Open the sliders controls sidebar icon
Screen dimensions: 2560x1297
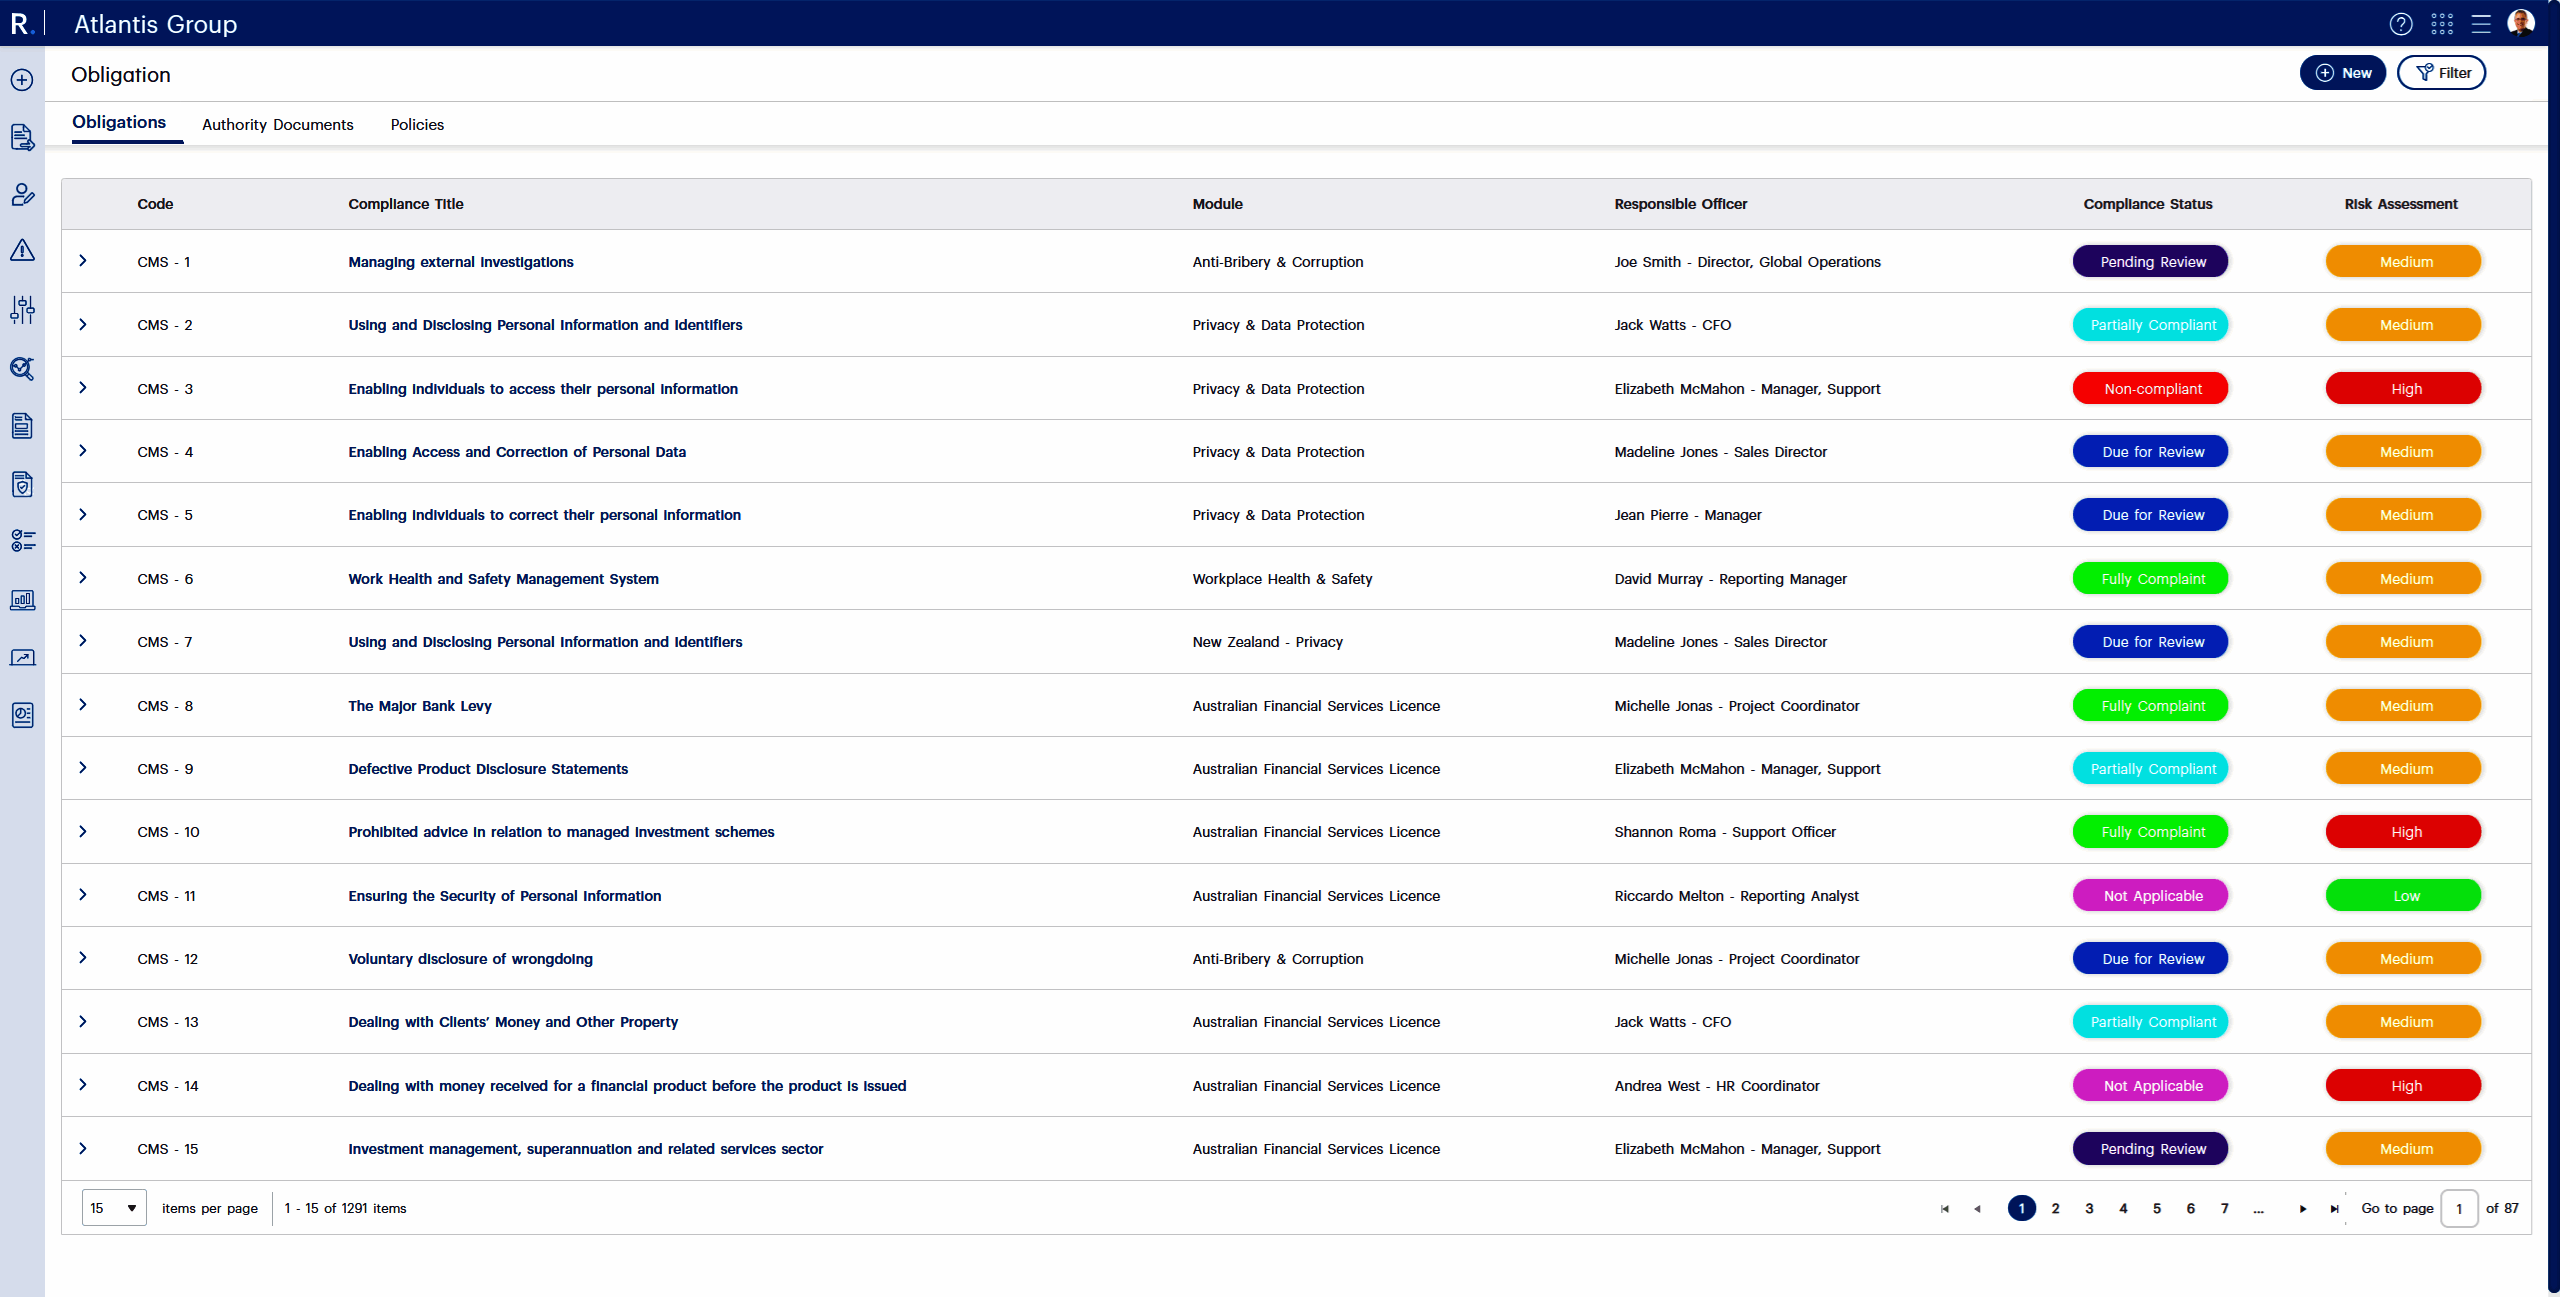click(x=22, y=310)
